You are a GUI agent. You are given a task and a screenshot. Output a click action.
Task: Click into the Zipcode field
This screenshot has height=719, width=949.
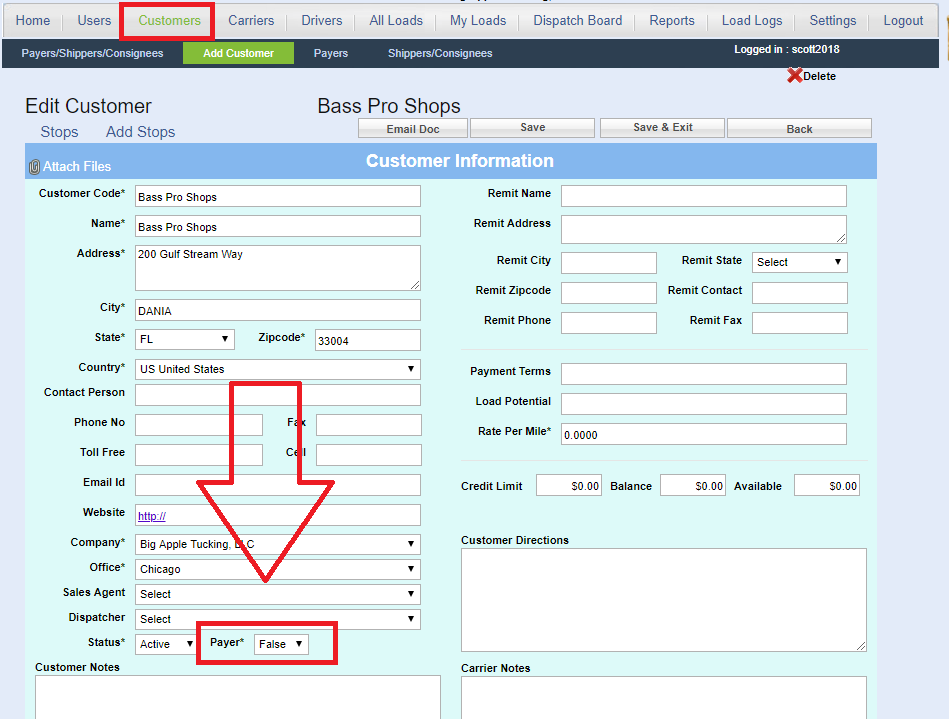pyautogui.click(x=367, y=340)
